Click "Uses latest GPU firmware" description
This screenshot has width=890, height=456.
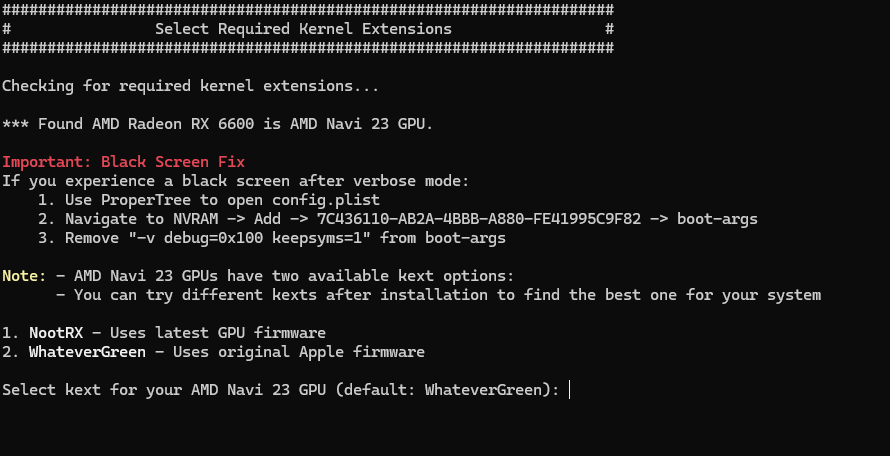217,332
